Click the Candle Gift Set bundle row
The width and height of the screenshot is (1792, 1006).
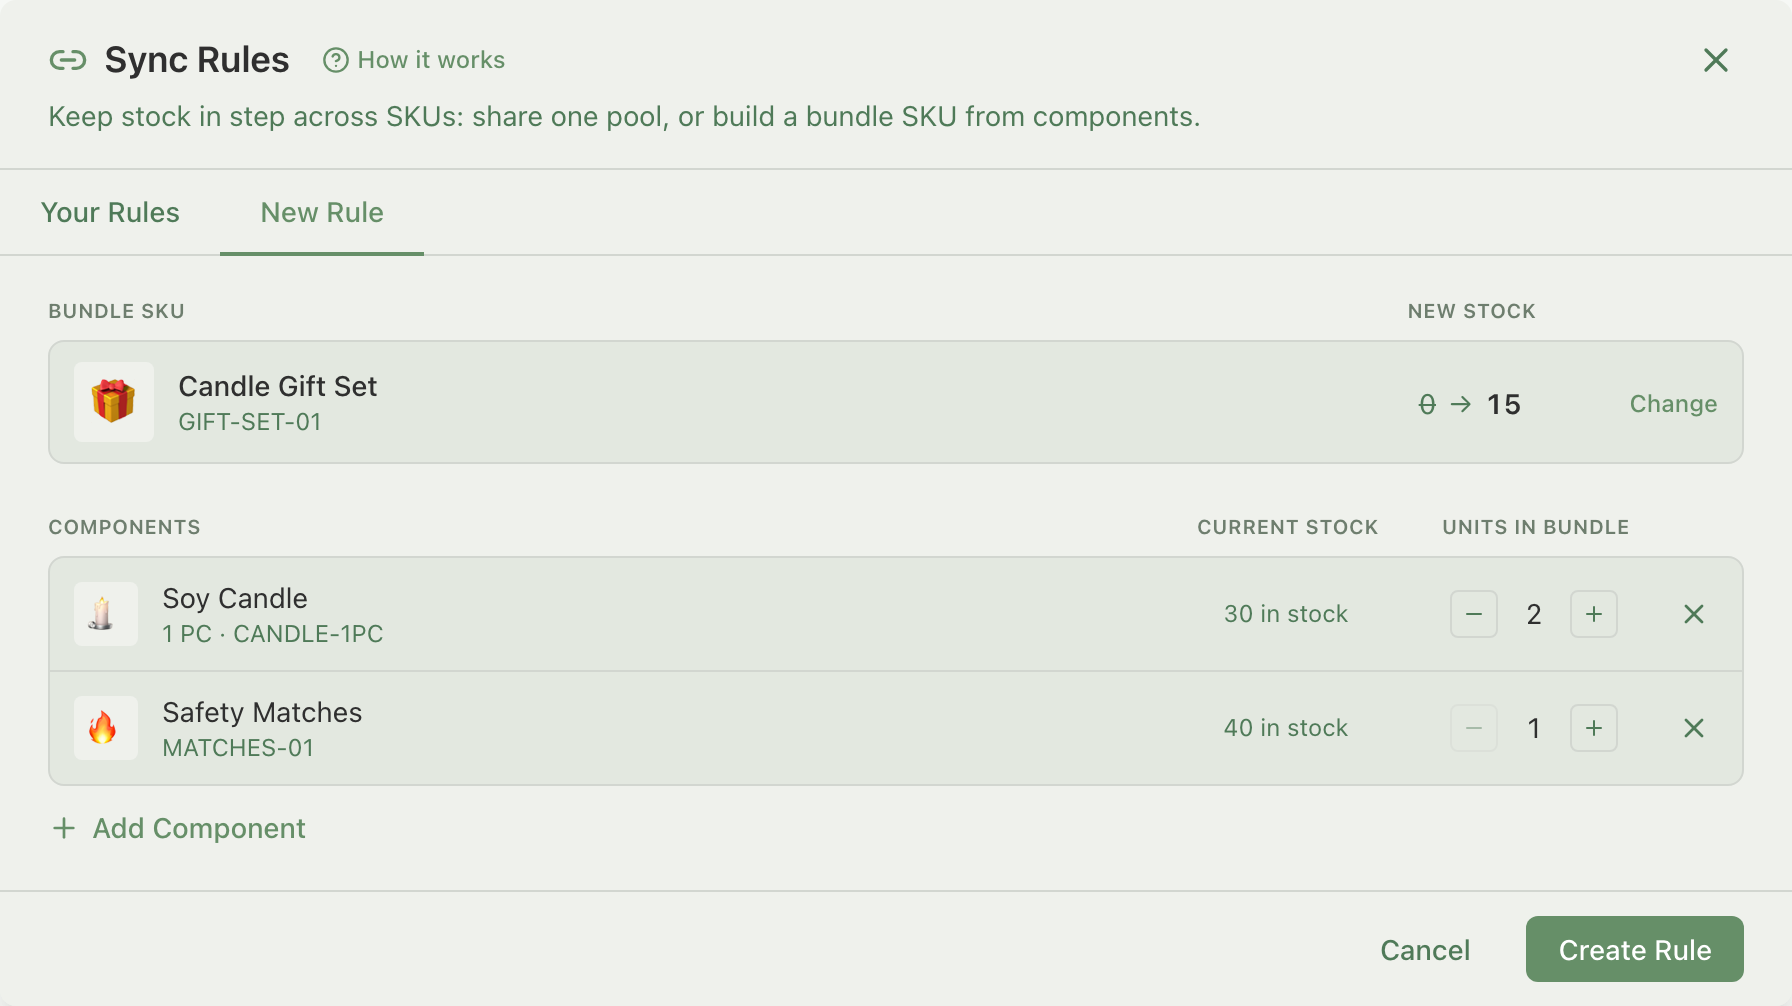tap(896, 402)
